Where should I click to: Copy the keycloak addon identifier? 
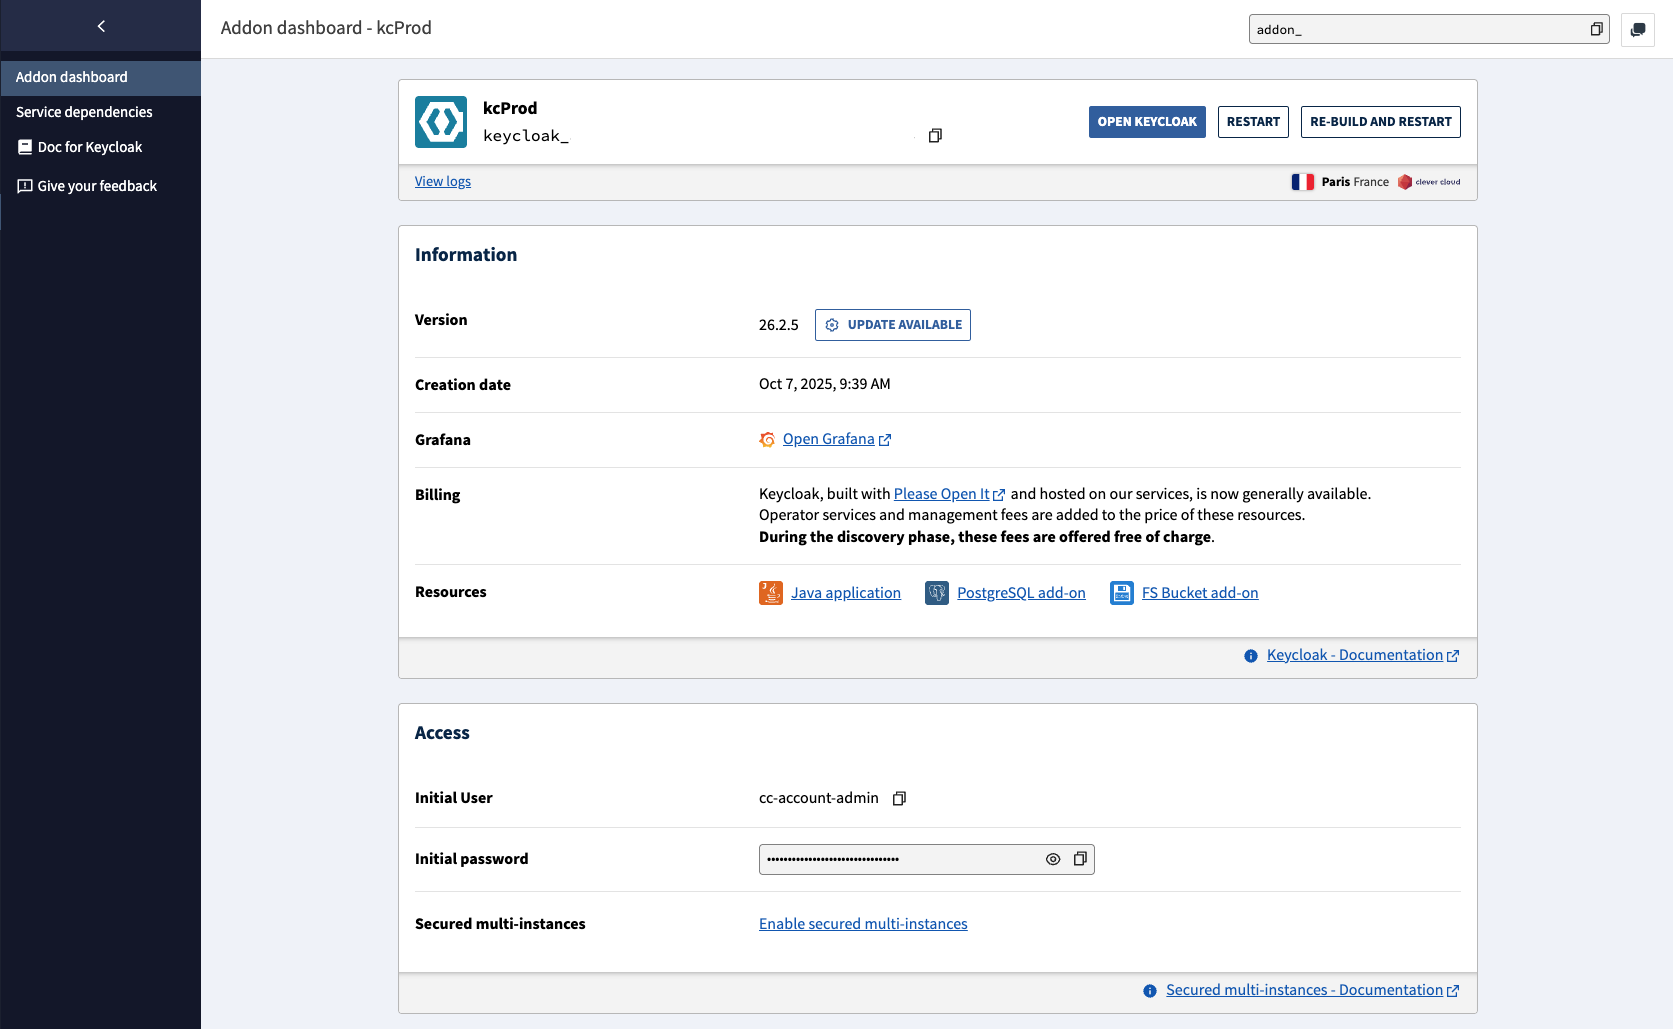coord(935,136)
